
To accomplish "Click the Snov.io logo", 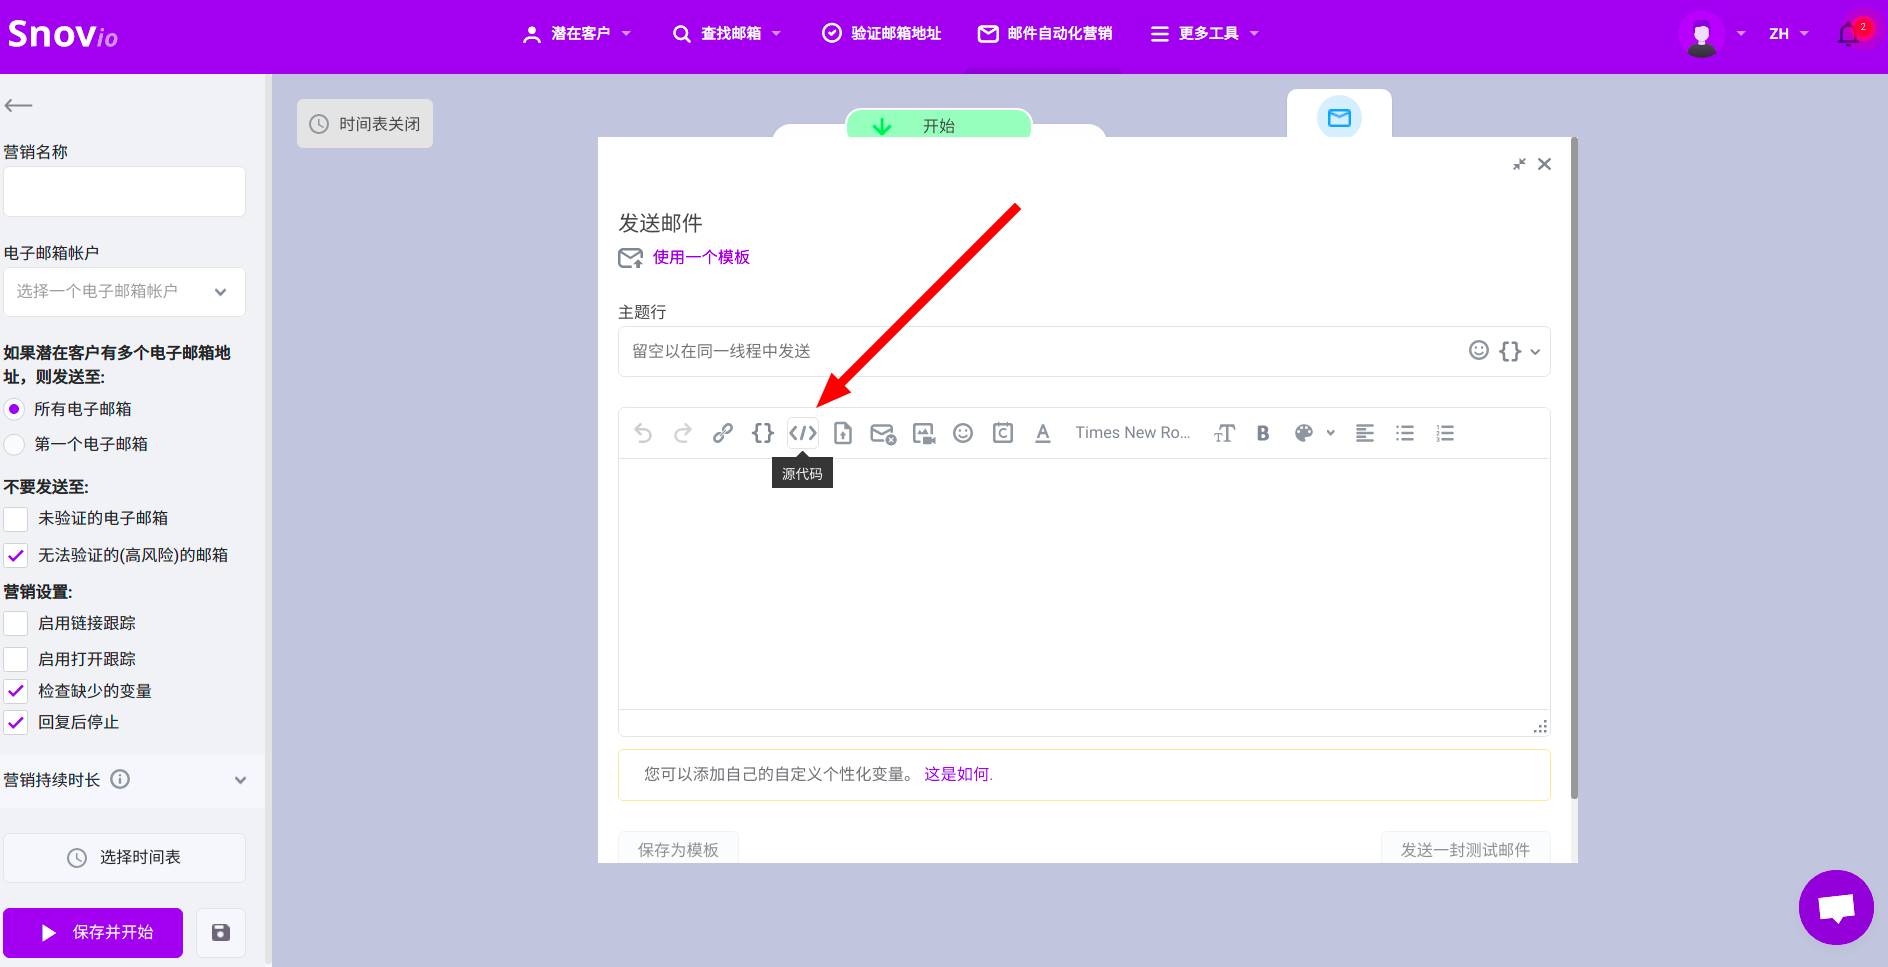I will click(63, 35).
